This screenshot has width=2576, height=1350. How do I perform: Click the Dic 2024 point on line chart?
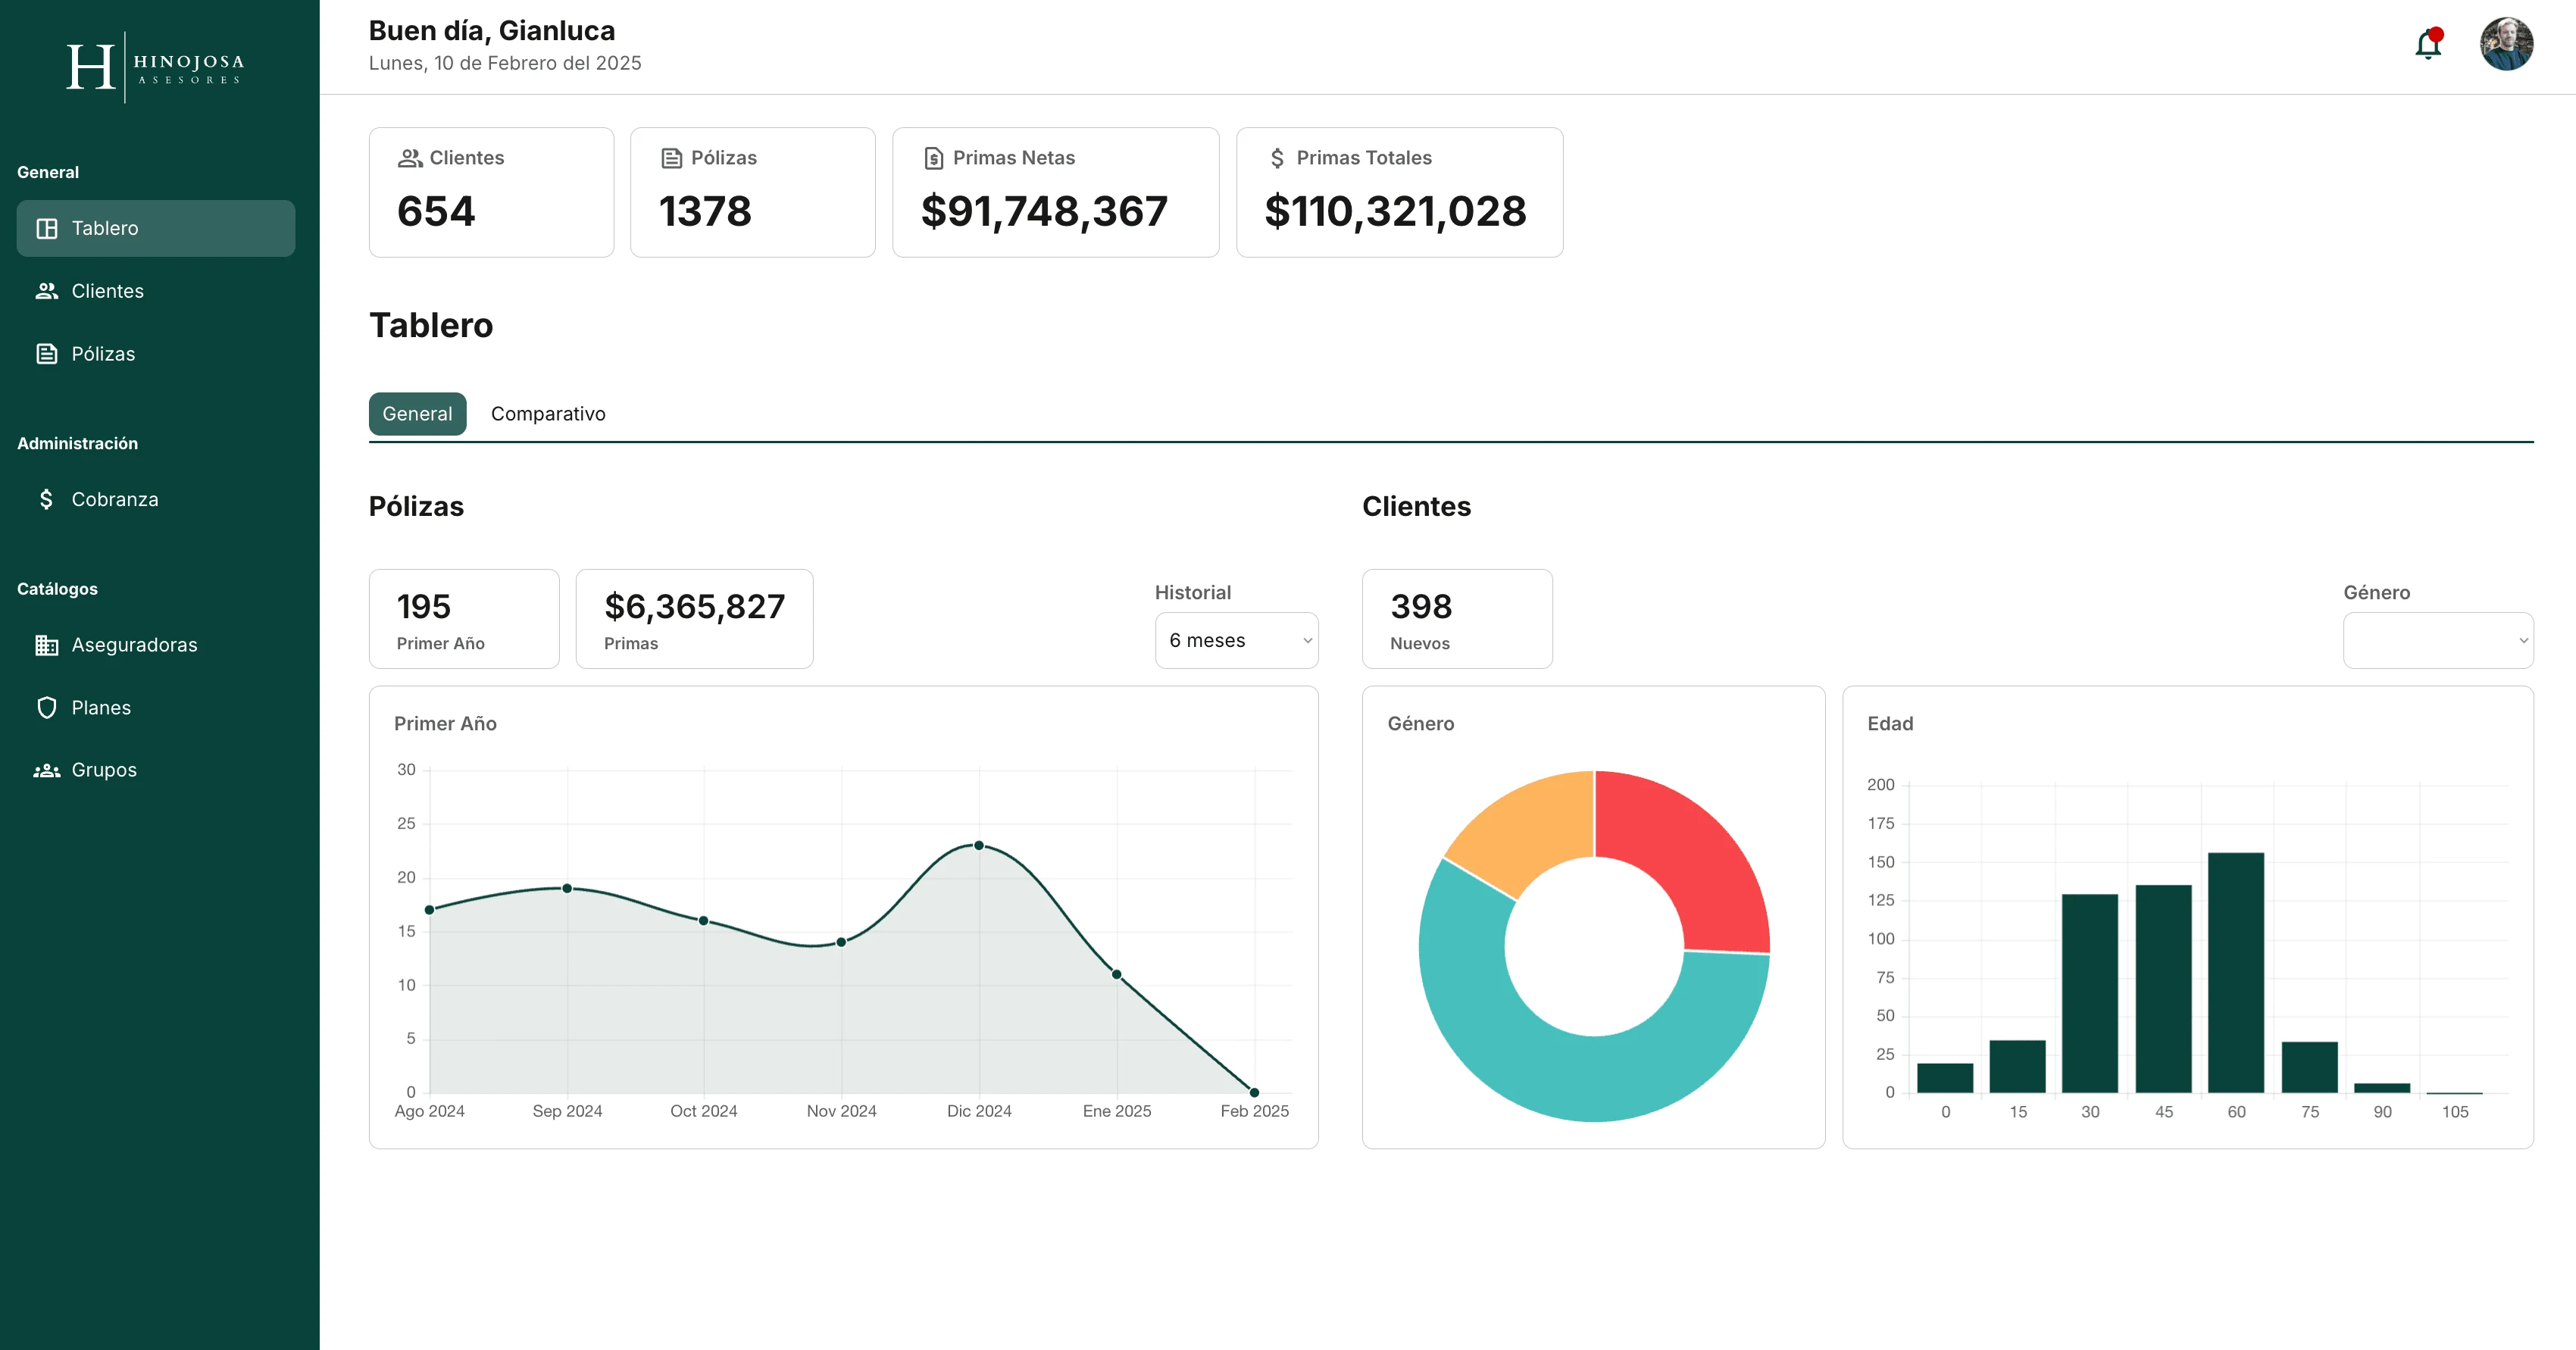pyautogui.click(x=979, y=846)
